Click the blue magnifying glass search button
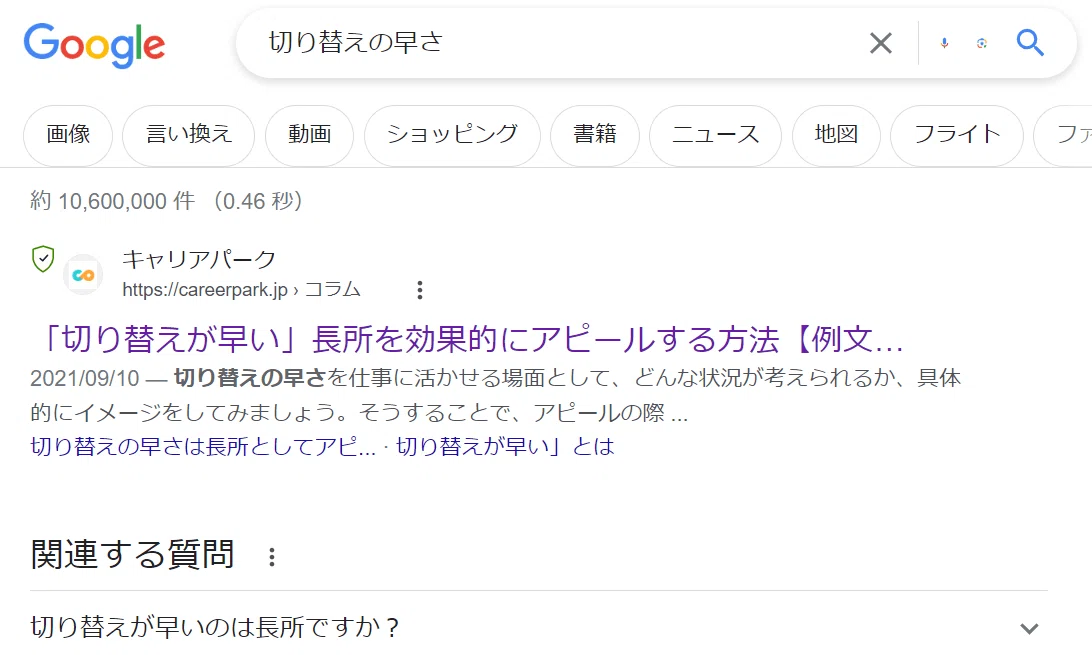This screenshot has width=1092, height=655. pyautogui.click(x=1030, y=43)
